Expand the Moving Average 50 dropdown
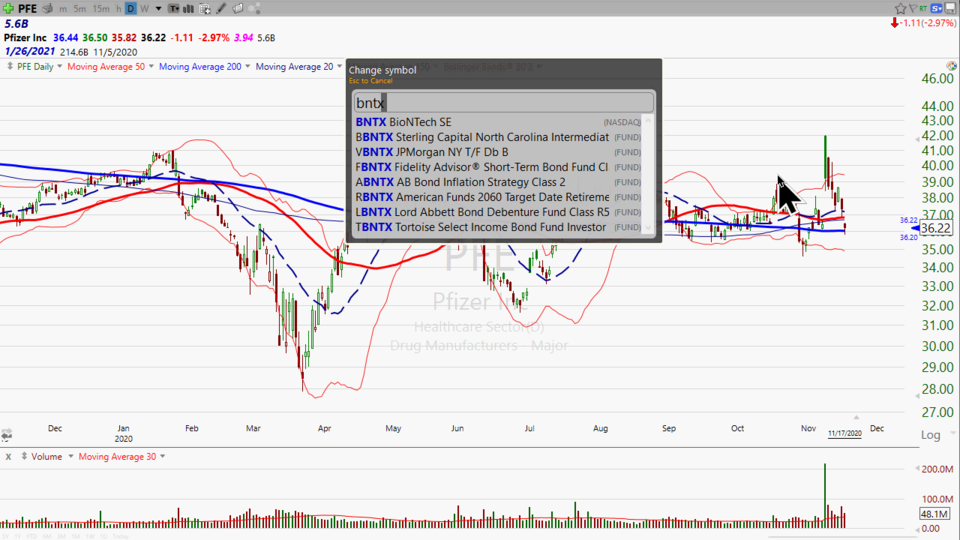Viewport: 960px width, 540px height. coord(151,66)
